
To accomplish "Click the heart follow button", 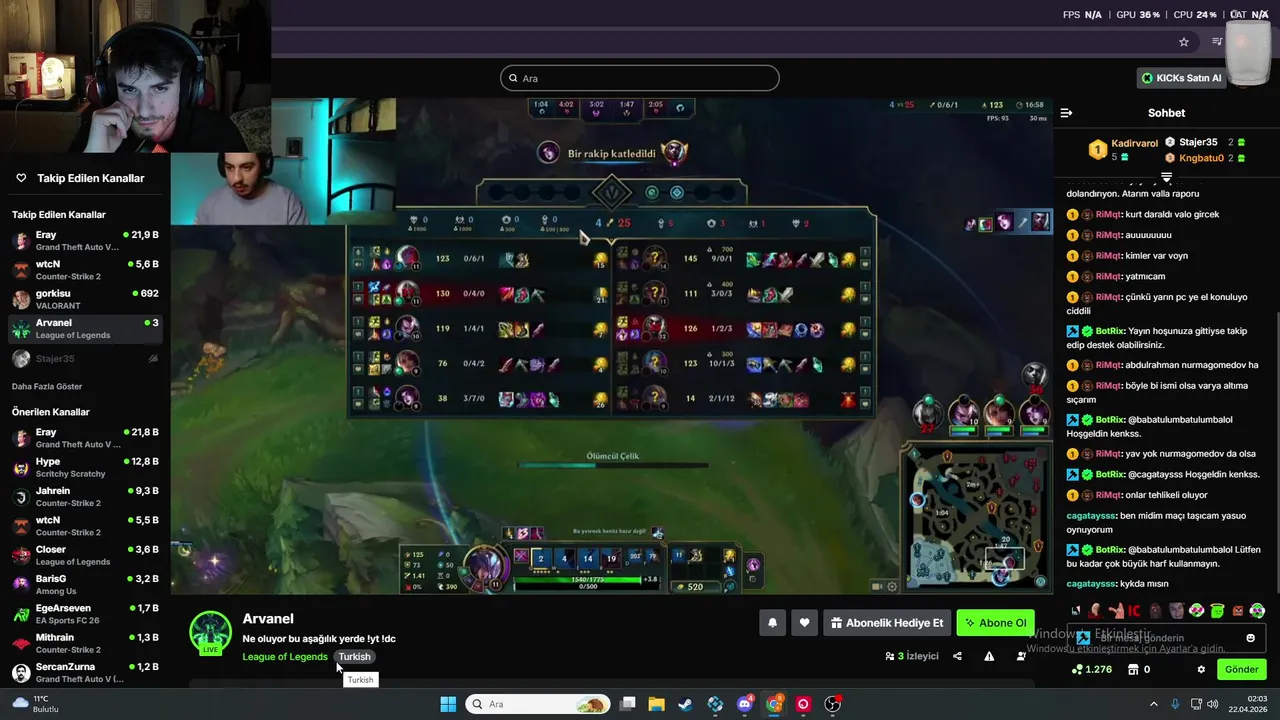I will pyautogui.click(x=804, y=623).
